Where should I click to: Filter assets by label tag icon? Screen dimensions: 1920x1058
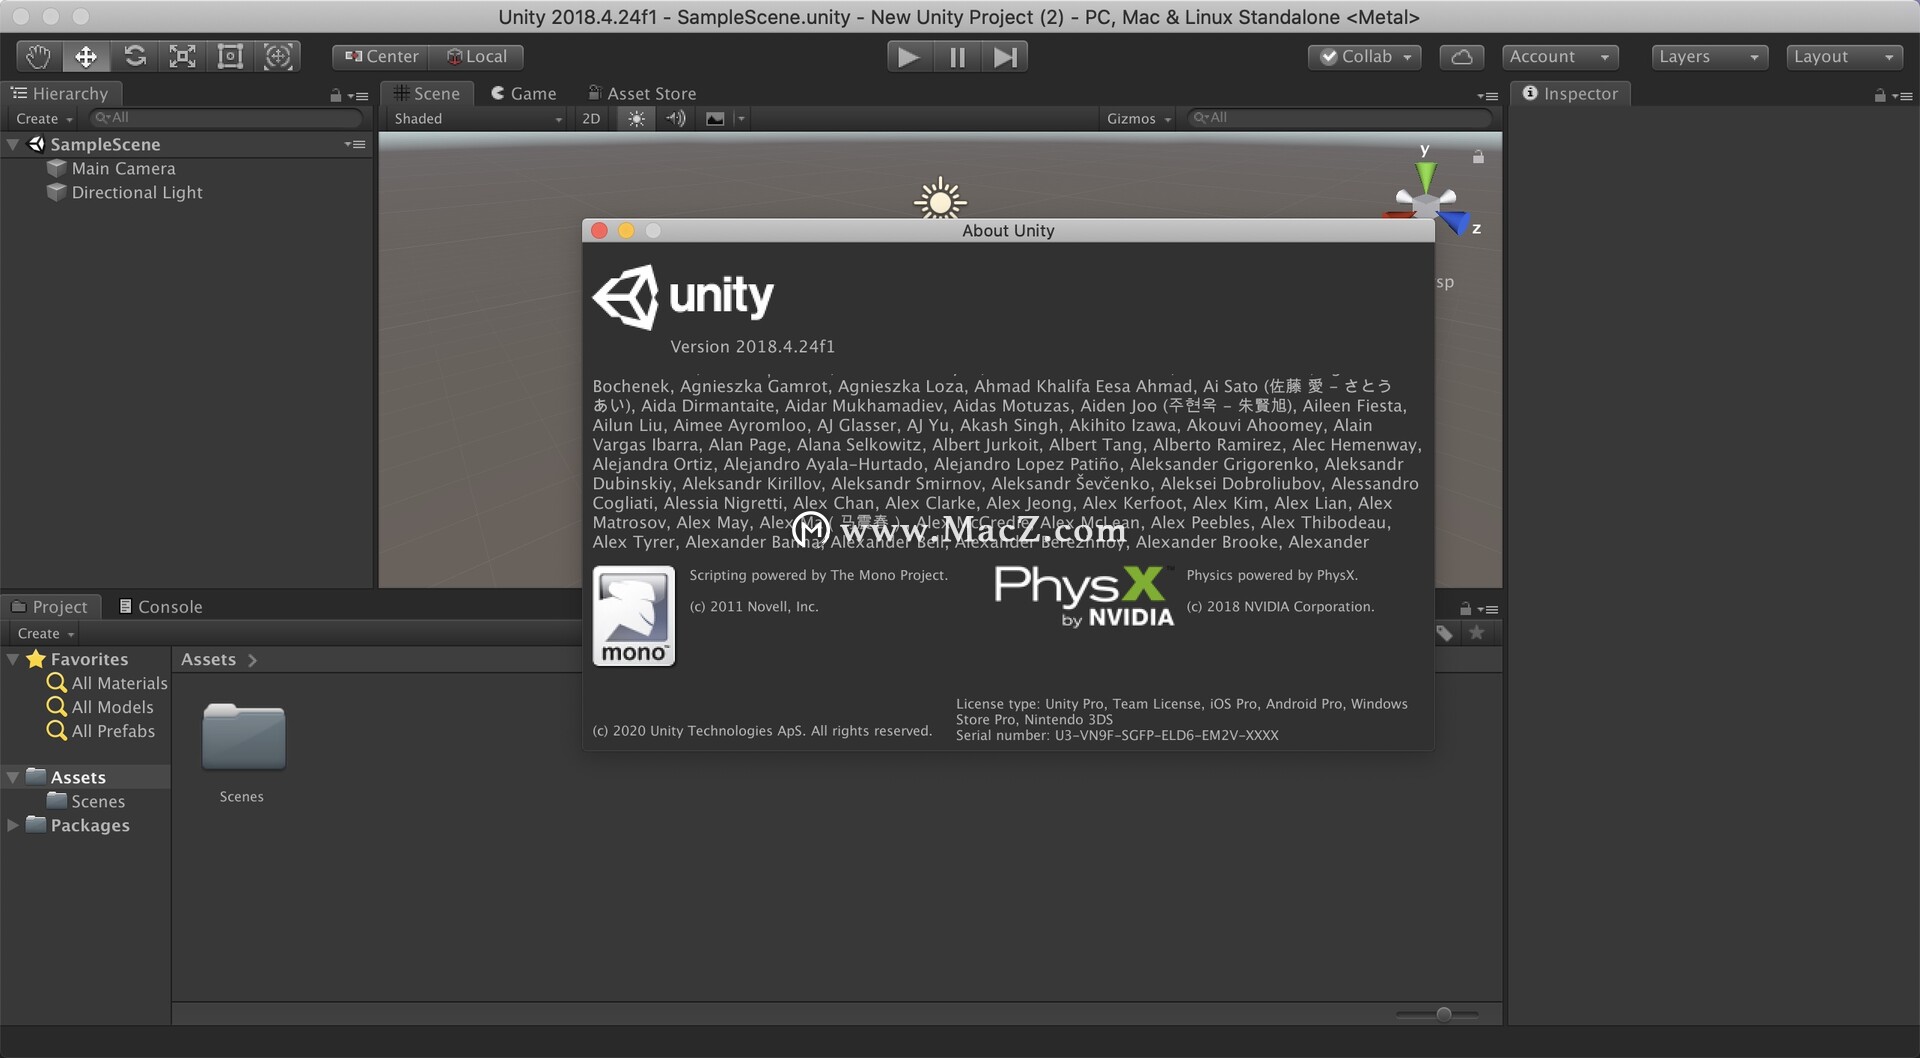[1445, 633]
